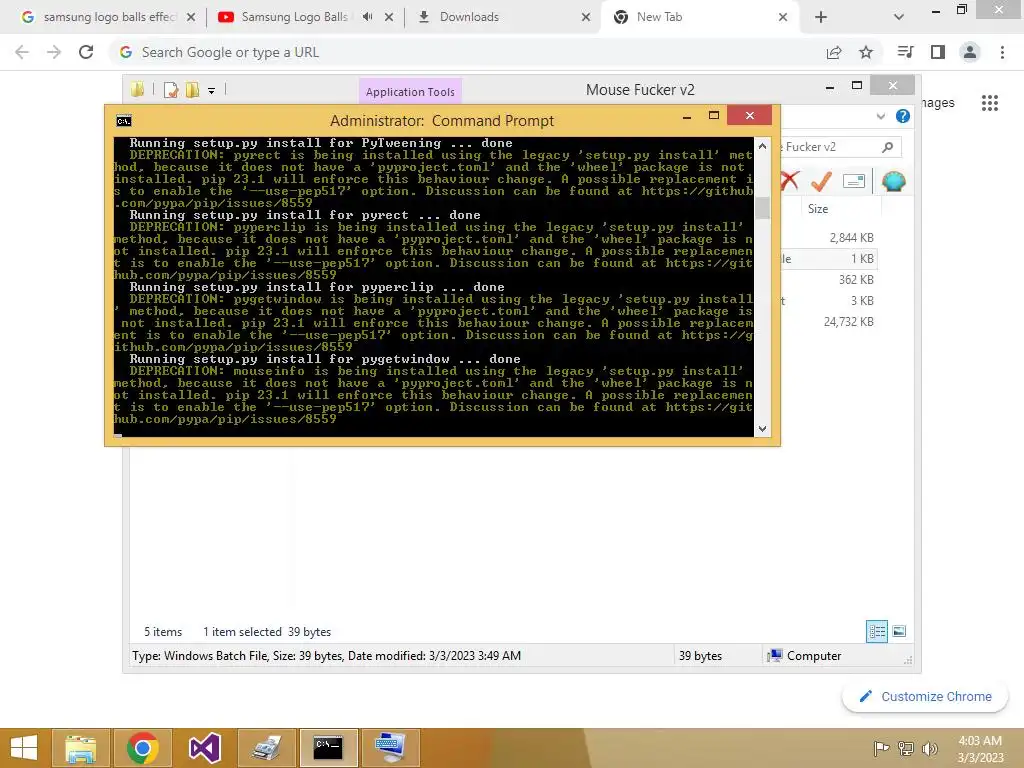The image size is (1024, 768).
Task: Collapse the Explorer ribbon chevron
Action: [x=881, y=116]
